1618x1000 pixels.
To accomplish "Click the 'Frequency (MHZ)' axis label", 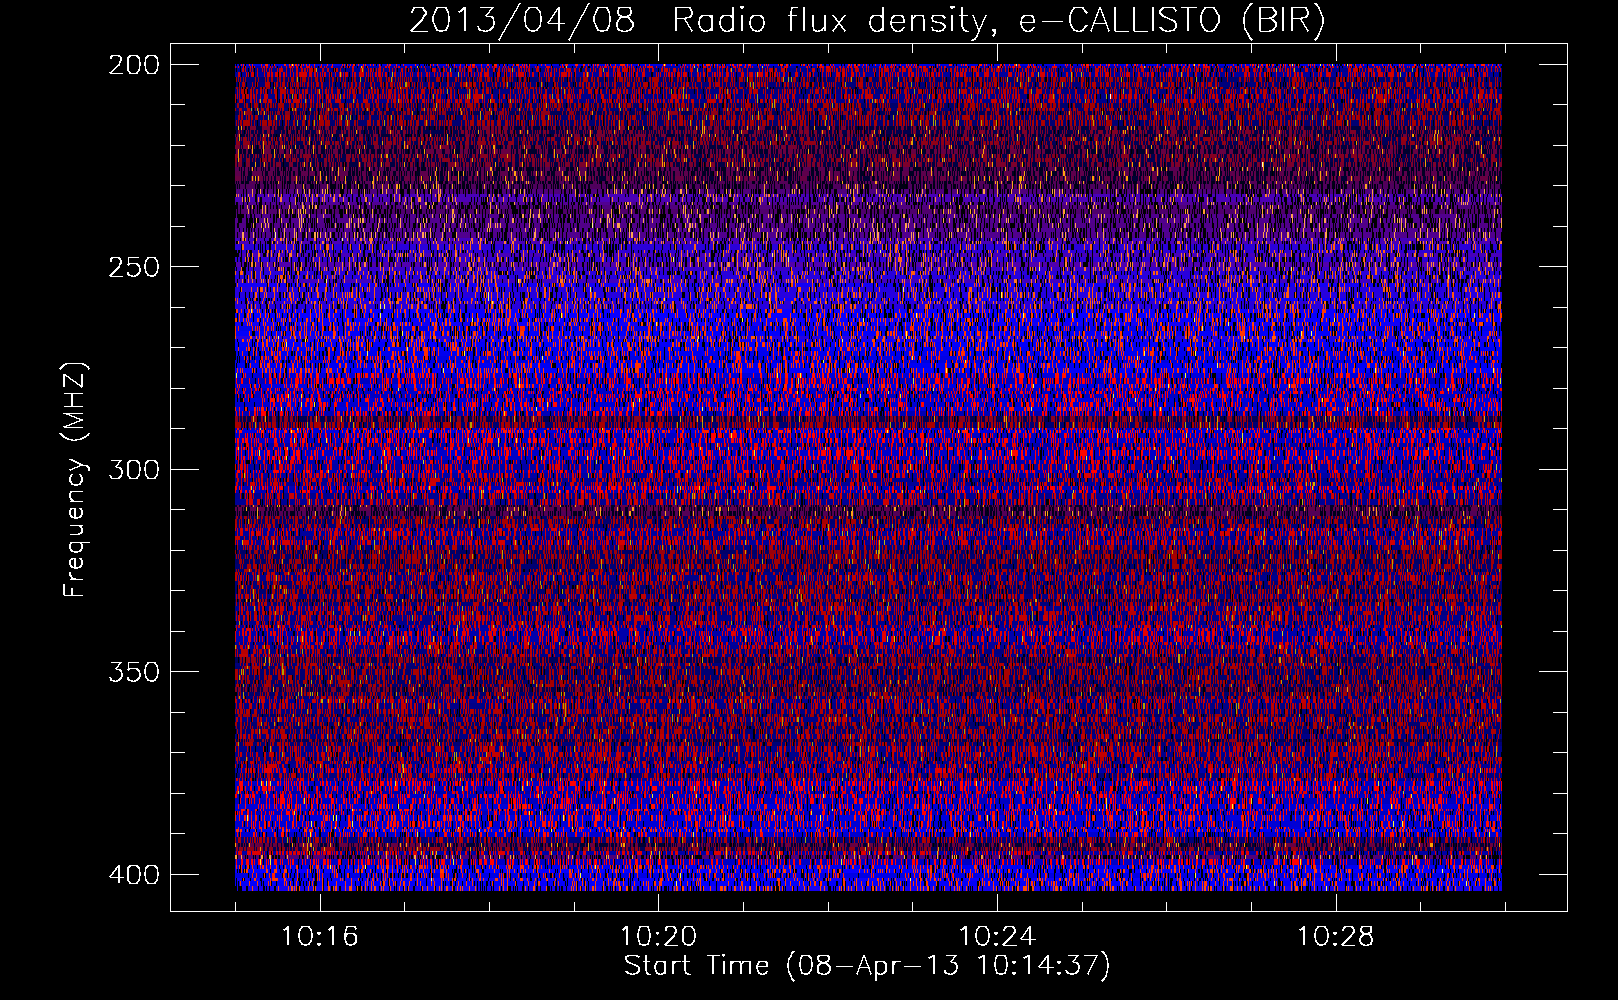I will point(75,481).
